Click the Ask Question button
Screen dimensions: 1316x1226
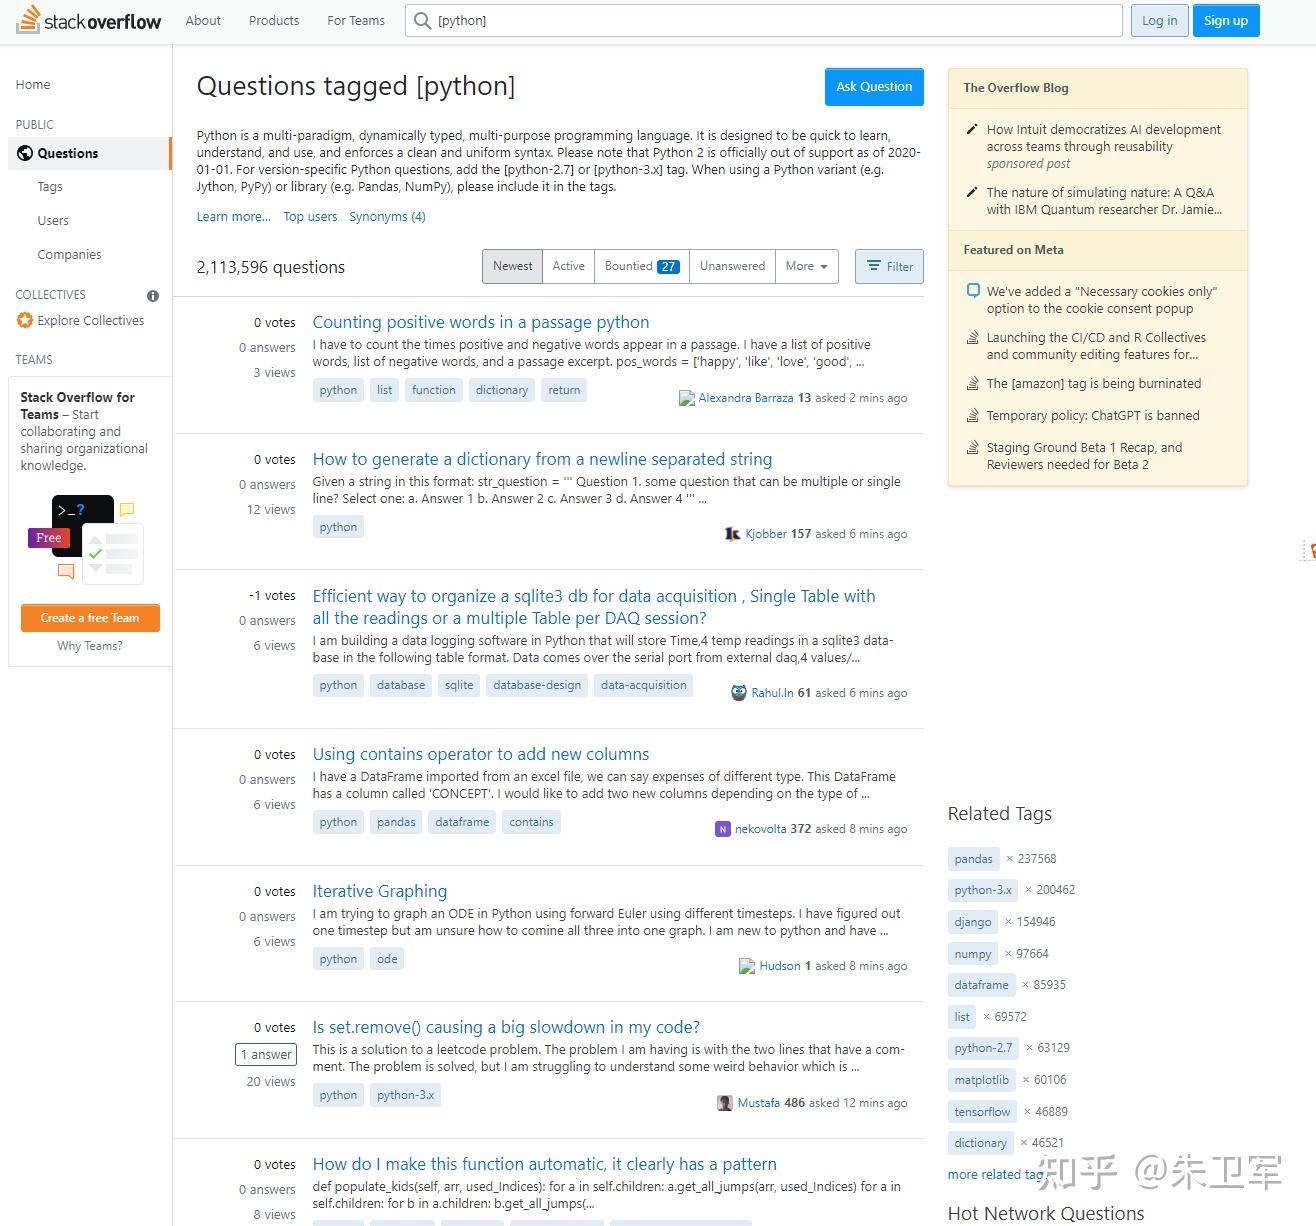coord(873,87)
